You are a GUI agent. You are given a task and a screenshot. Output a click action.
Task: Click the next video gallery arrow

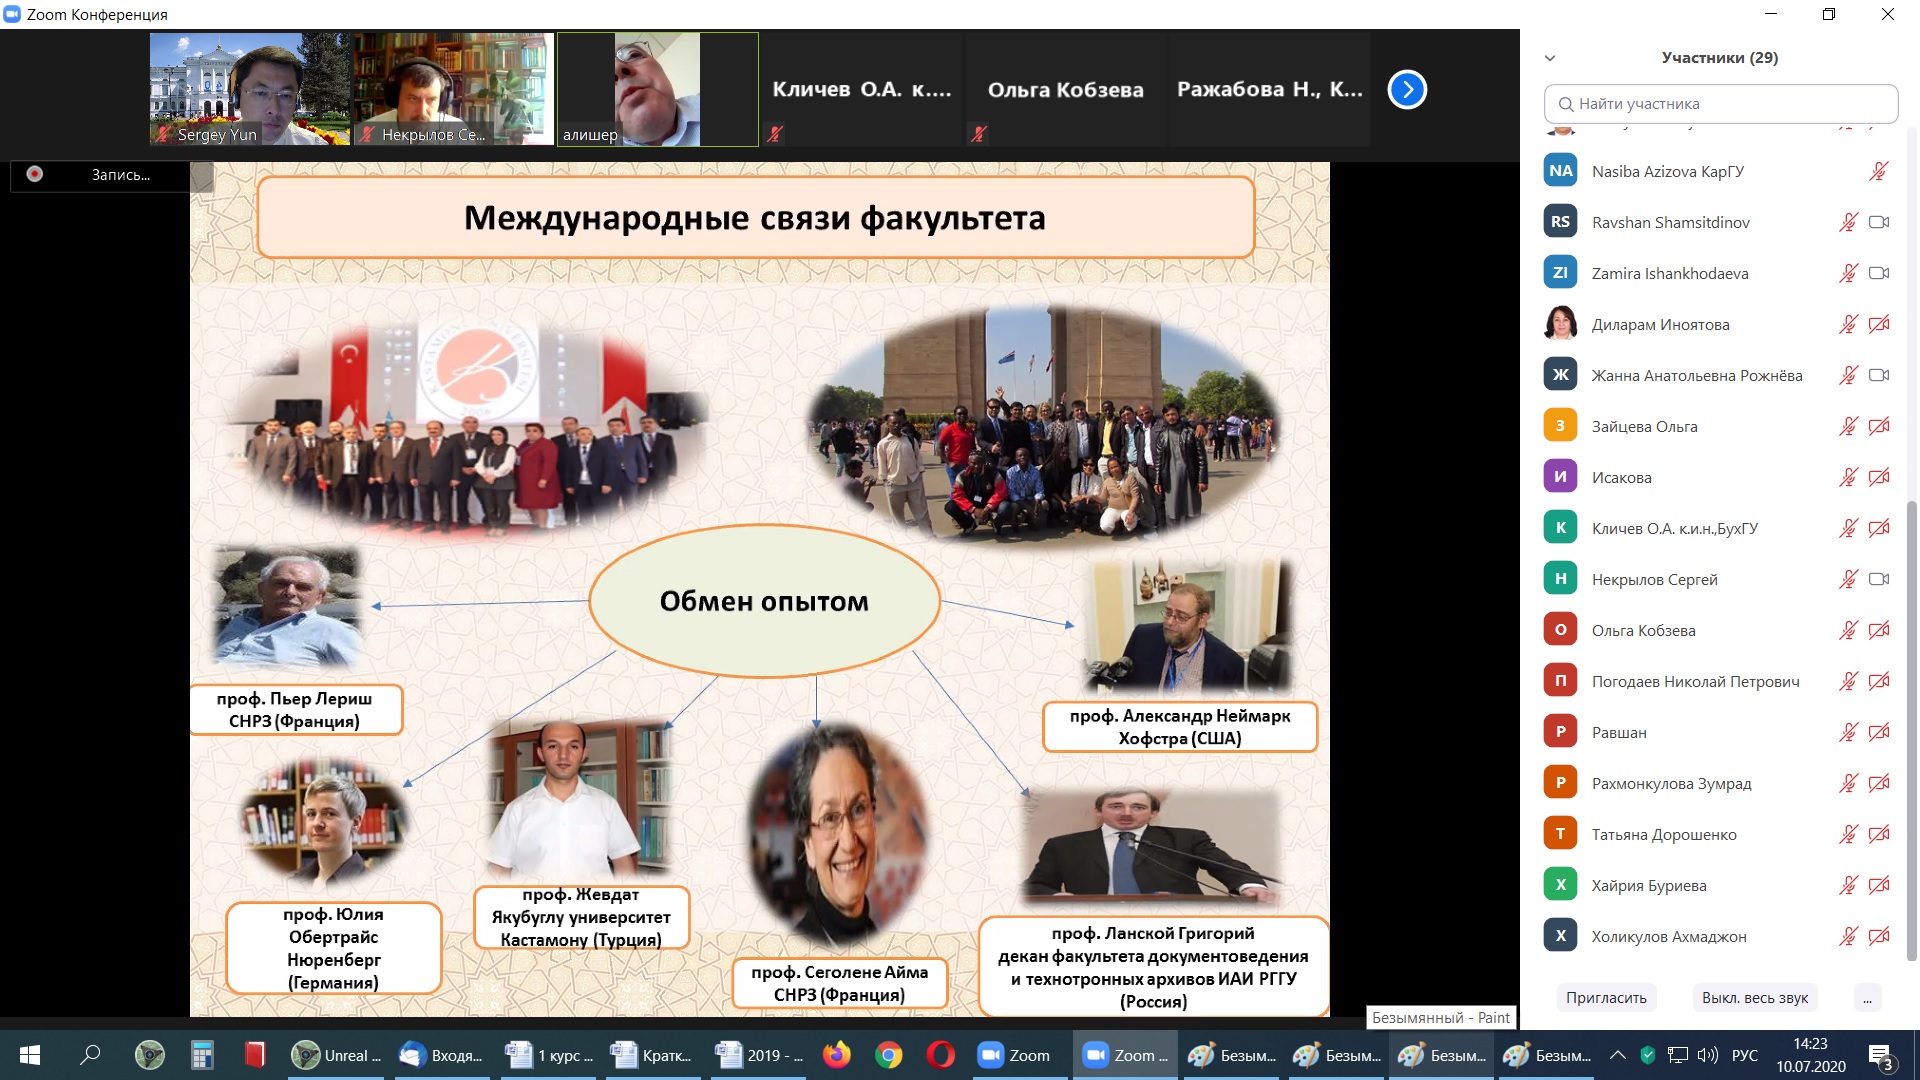[1407, 90]
